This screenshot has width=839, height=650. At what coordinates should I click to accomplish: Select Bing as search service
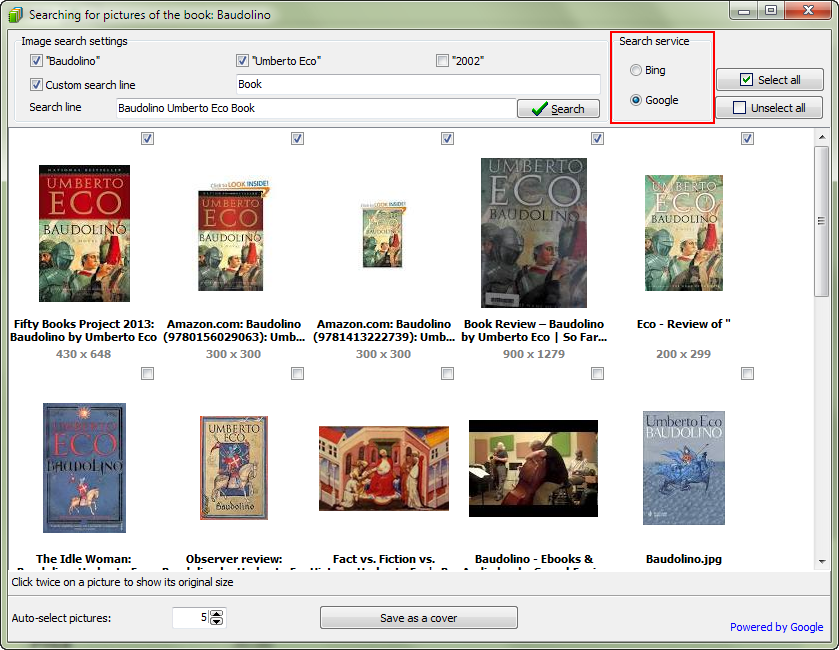click(x=636, y=70)
